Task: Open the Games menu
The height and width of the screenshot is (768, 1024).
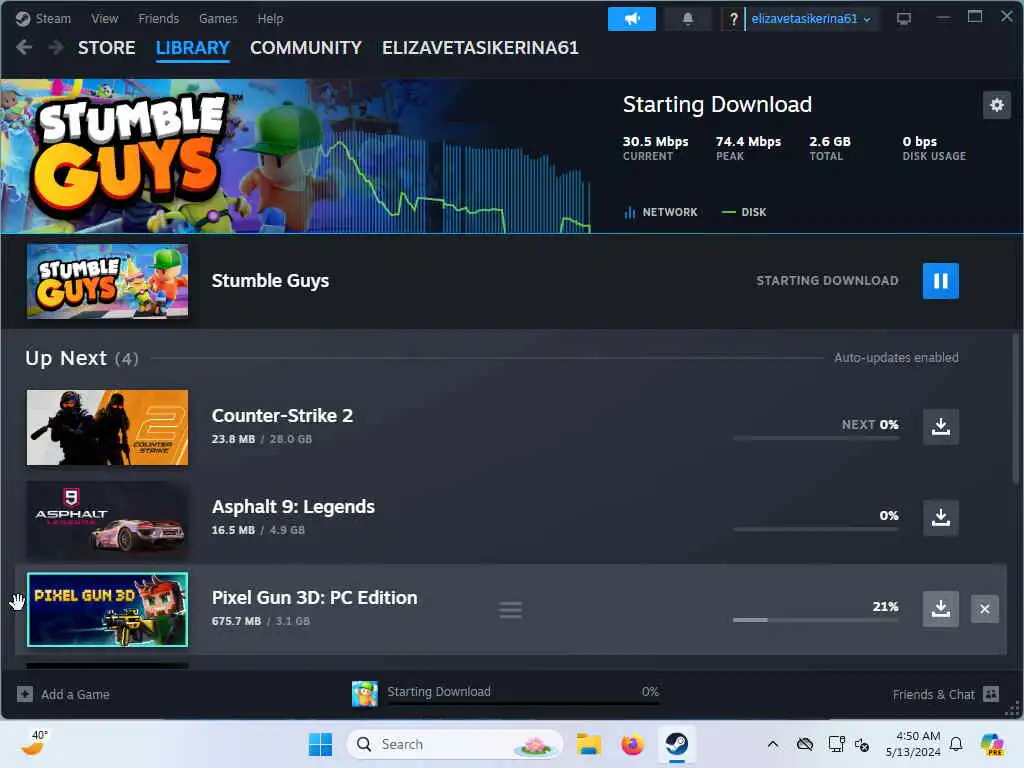Action: [x=218, y=18]
